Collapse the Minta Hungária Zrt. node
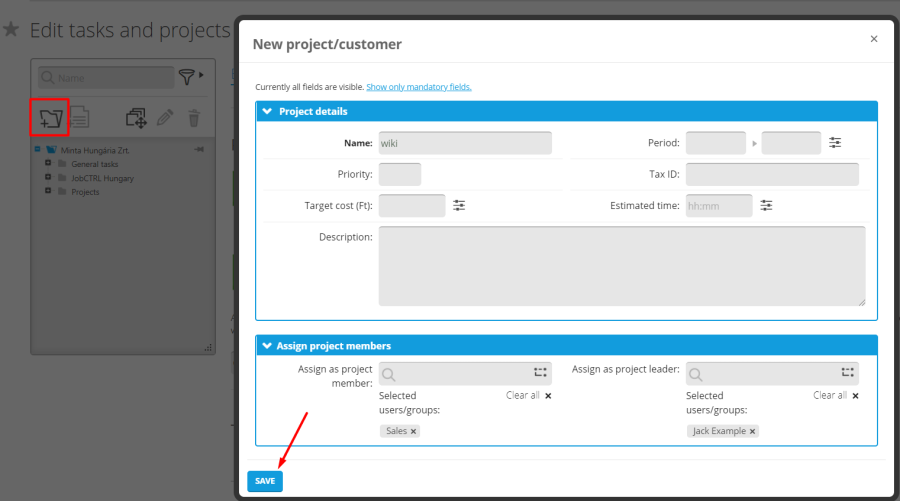900x501 pixels. 37,149
